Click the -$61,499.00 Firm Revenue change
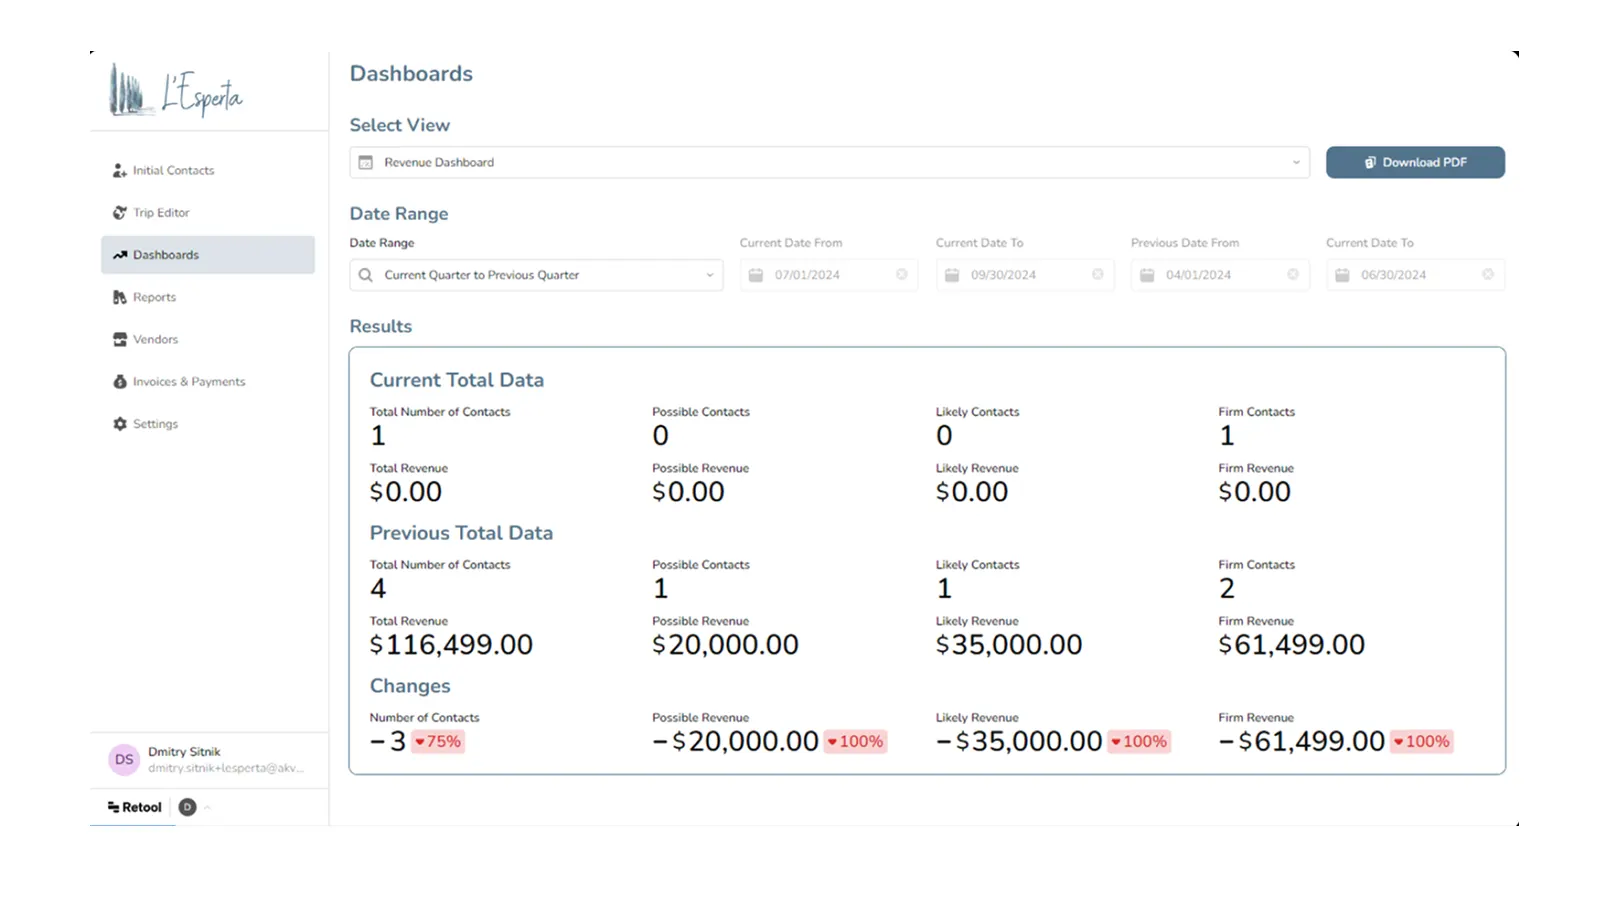The image size is (1600, 900). coord(1301,741)
